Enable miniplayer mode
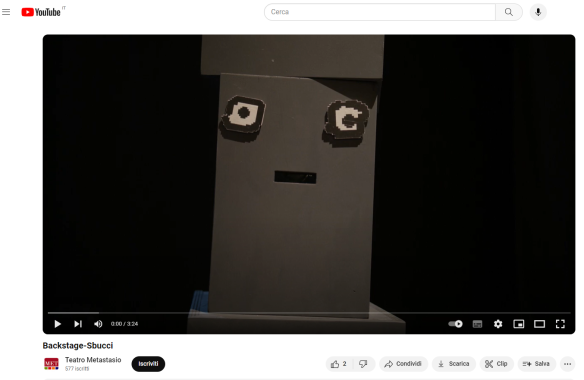584x380 pixels. [519, 324]
